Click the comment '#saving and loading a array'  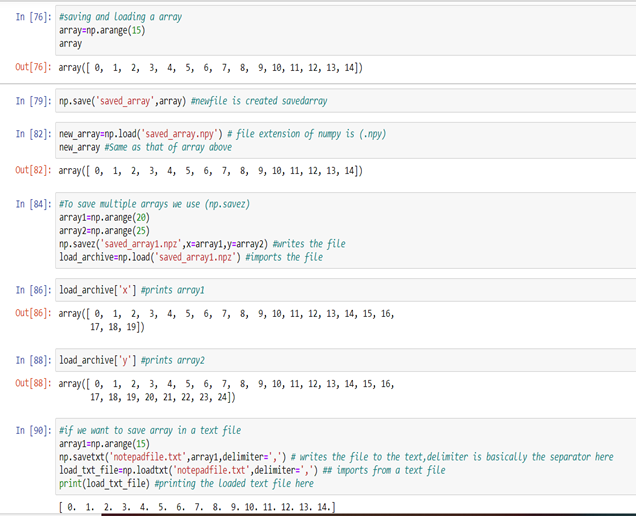point(120,17)
